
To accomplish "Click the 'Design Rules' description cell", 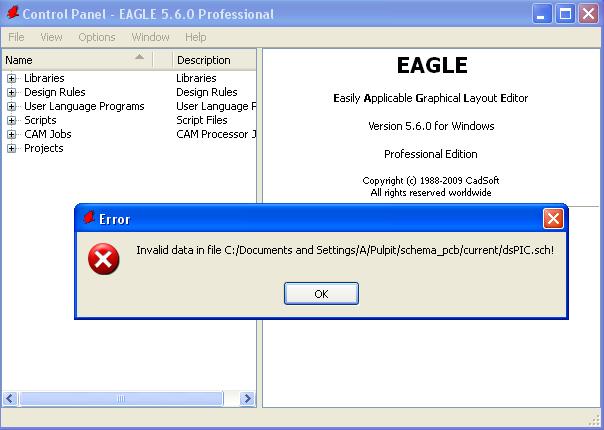I will [x=206, y=92].
